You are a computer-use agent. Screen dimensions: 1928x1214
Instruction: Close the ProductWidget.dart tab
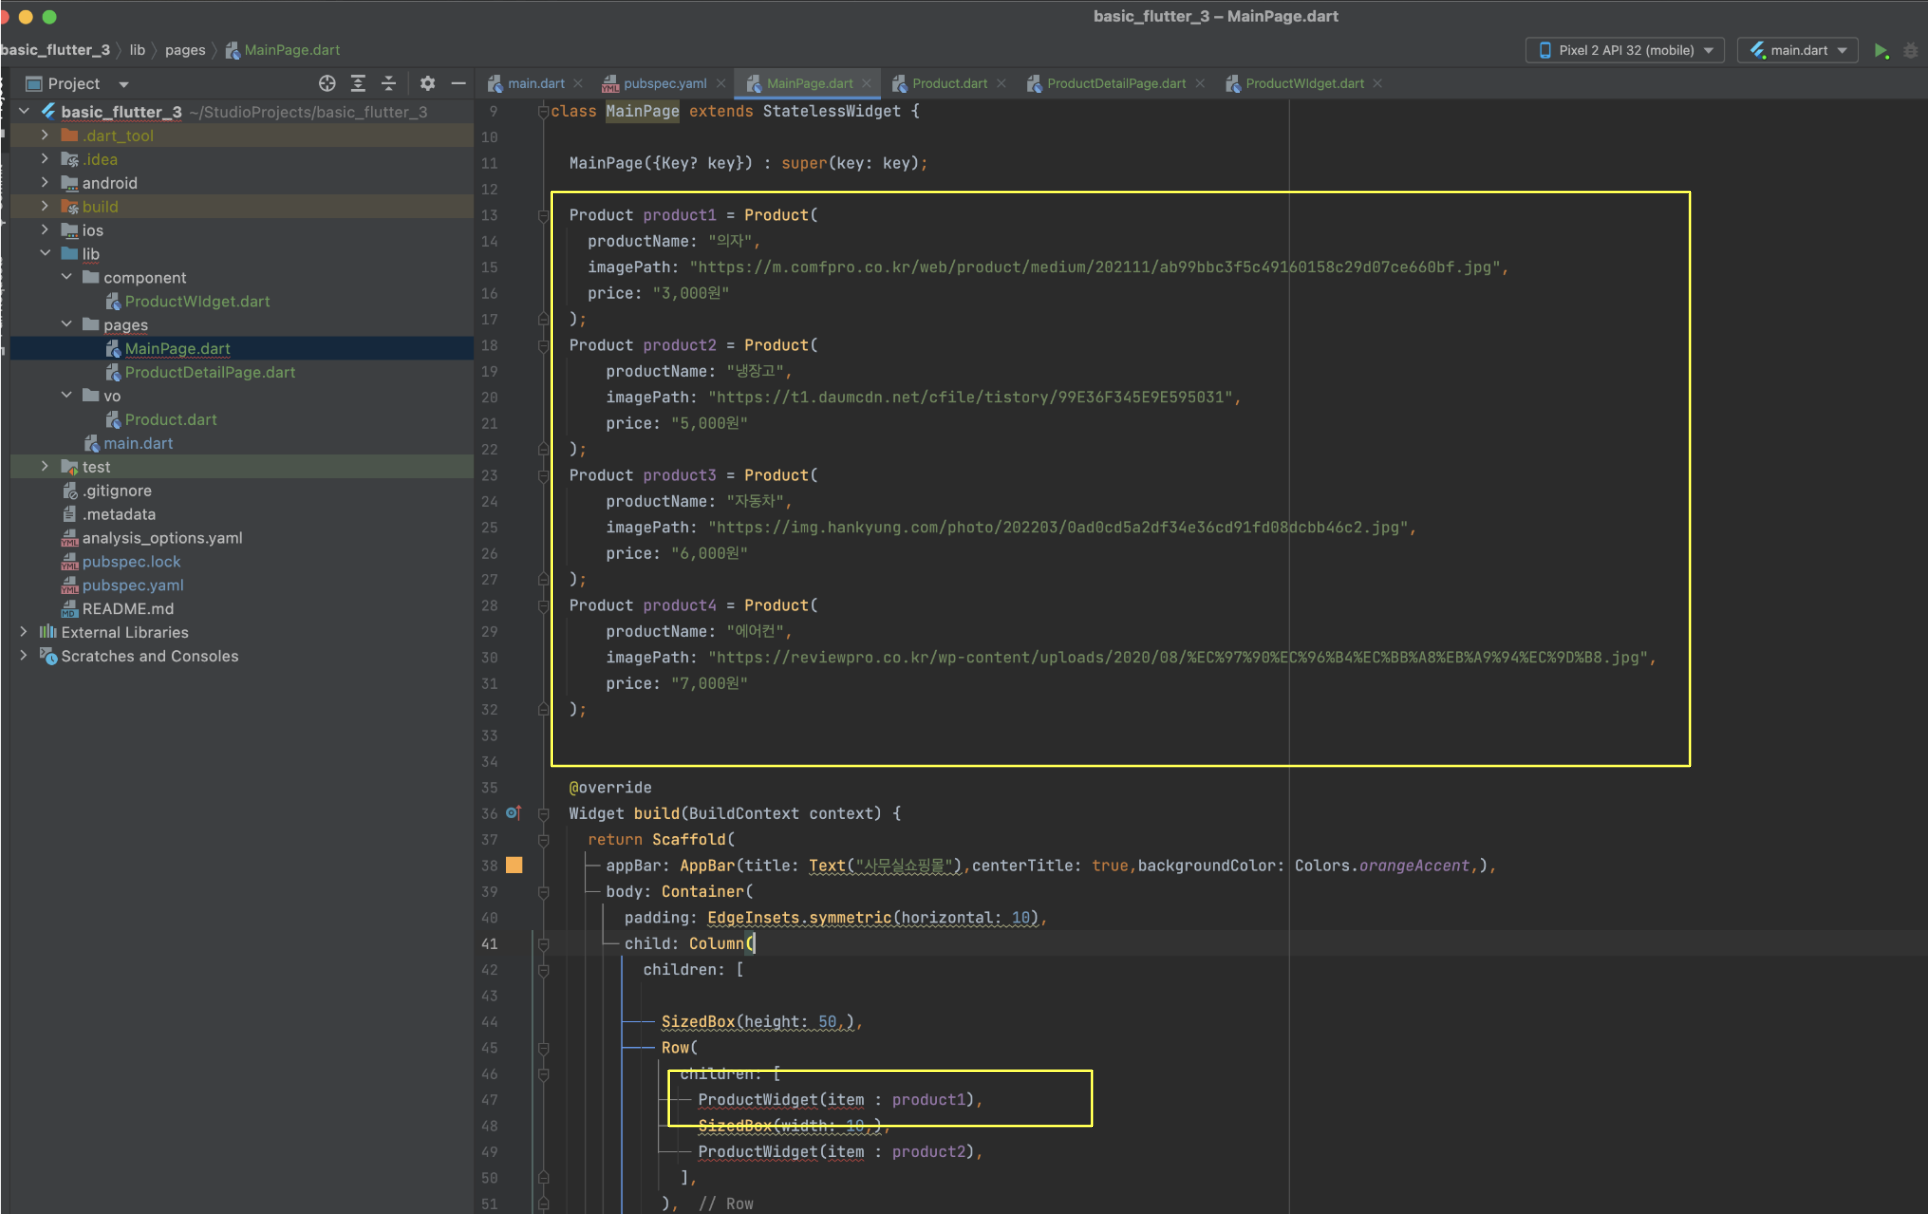point(1378,83)
